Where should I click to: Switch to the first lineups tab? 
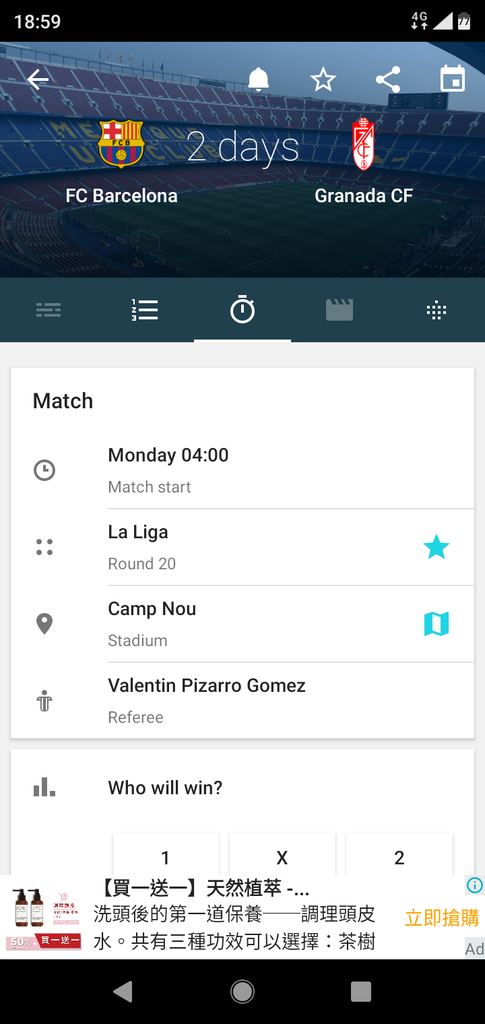(x=48, y=310)
